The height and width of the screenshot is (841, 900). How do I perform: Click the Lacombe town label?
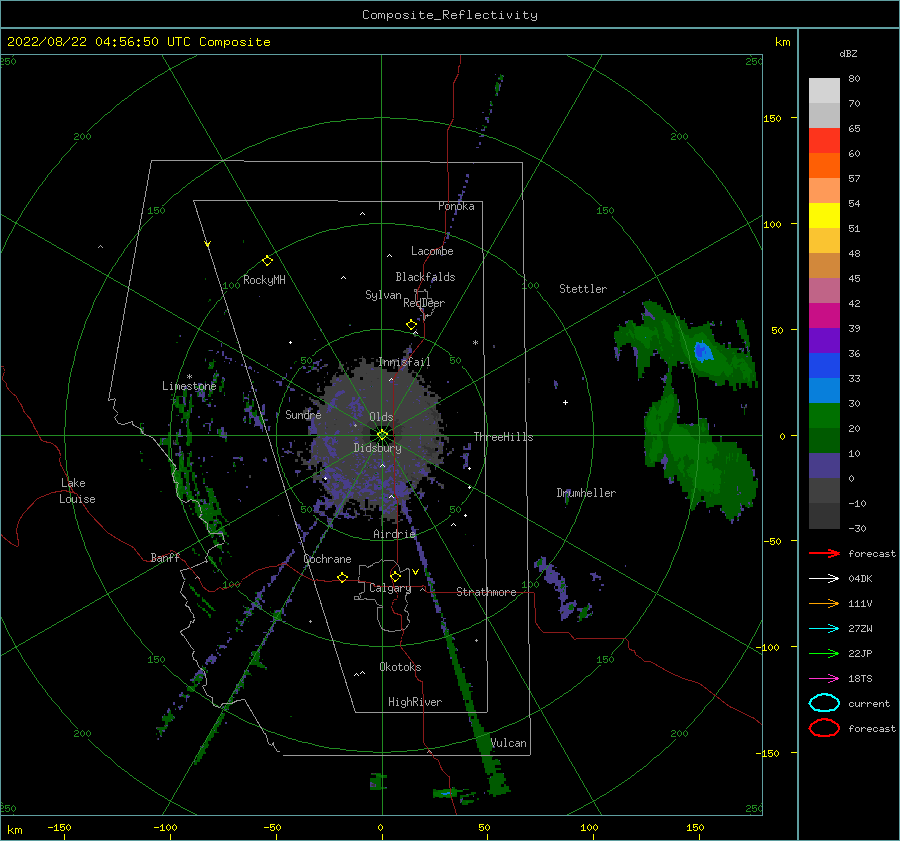click(x=432, y=251)
